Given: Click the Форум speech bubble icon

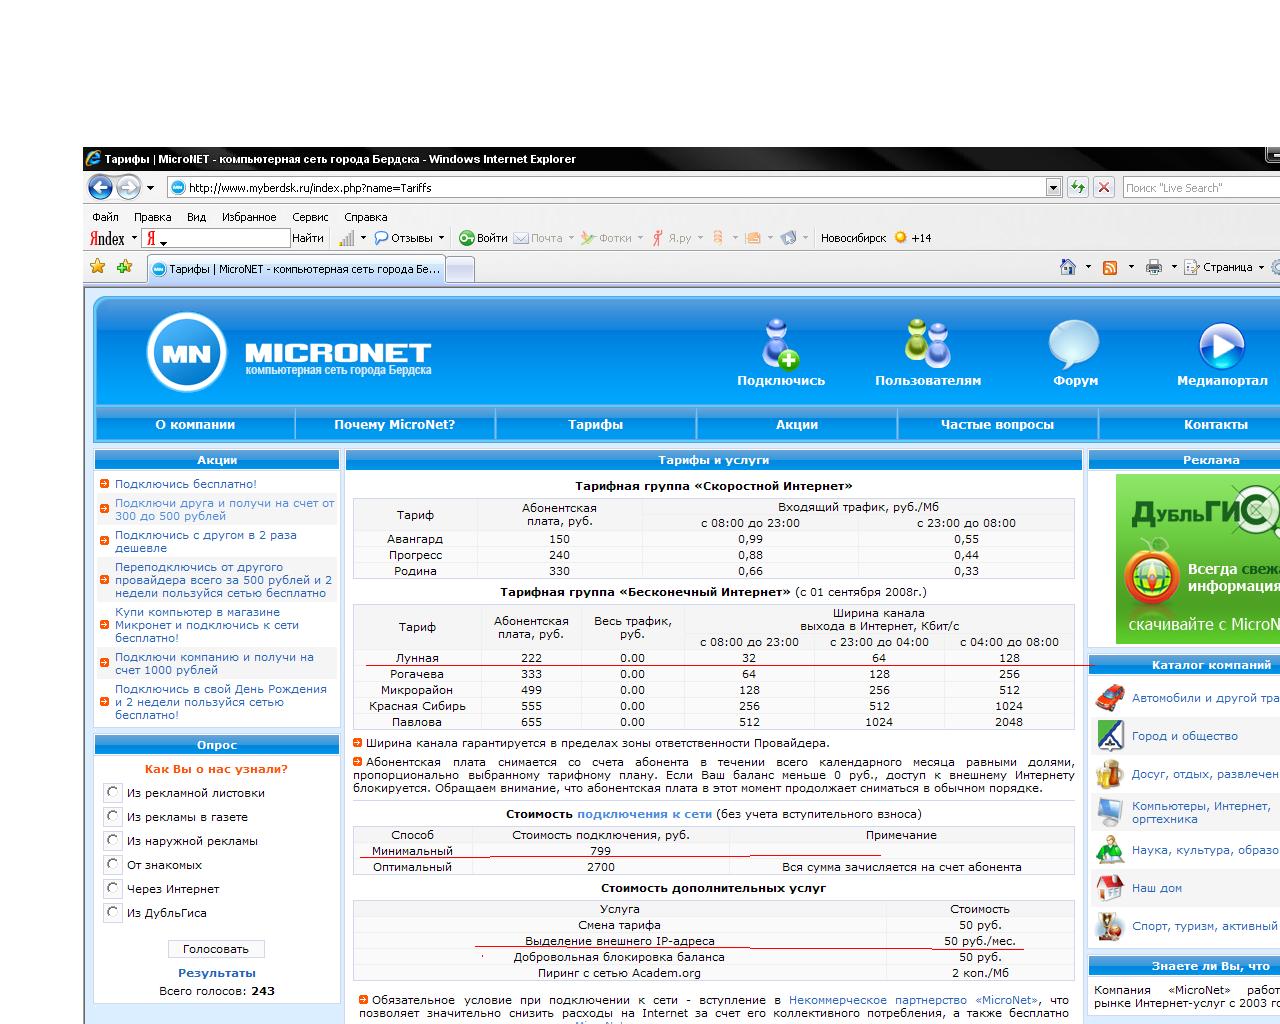Looking at the screenshot, I should click(x=1074, y=345).
